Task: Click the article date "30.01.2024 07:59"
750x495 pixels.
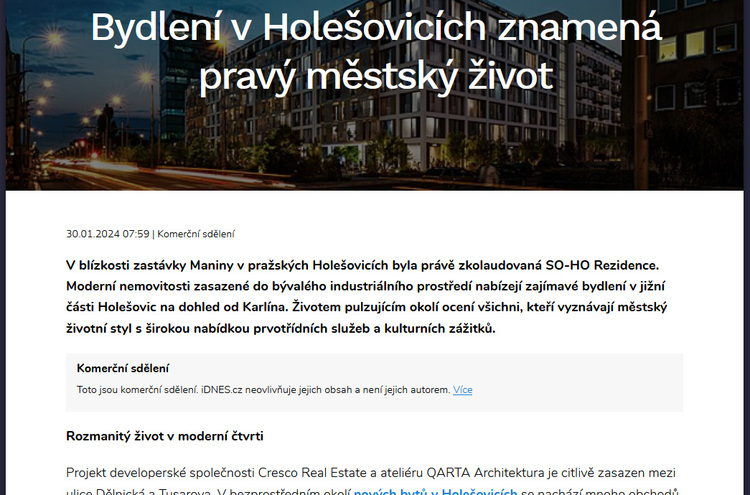Action: click(108, 234)
